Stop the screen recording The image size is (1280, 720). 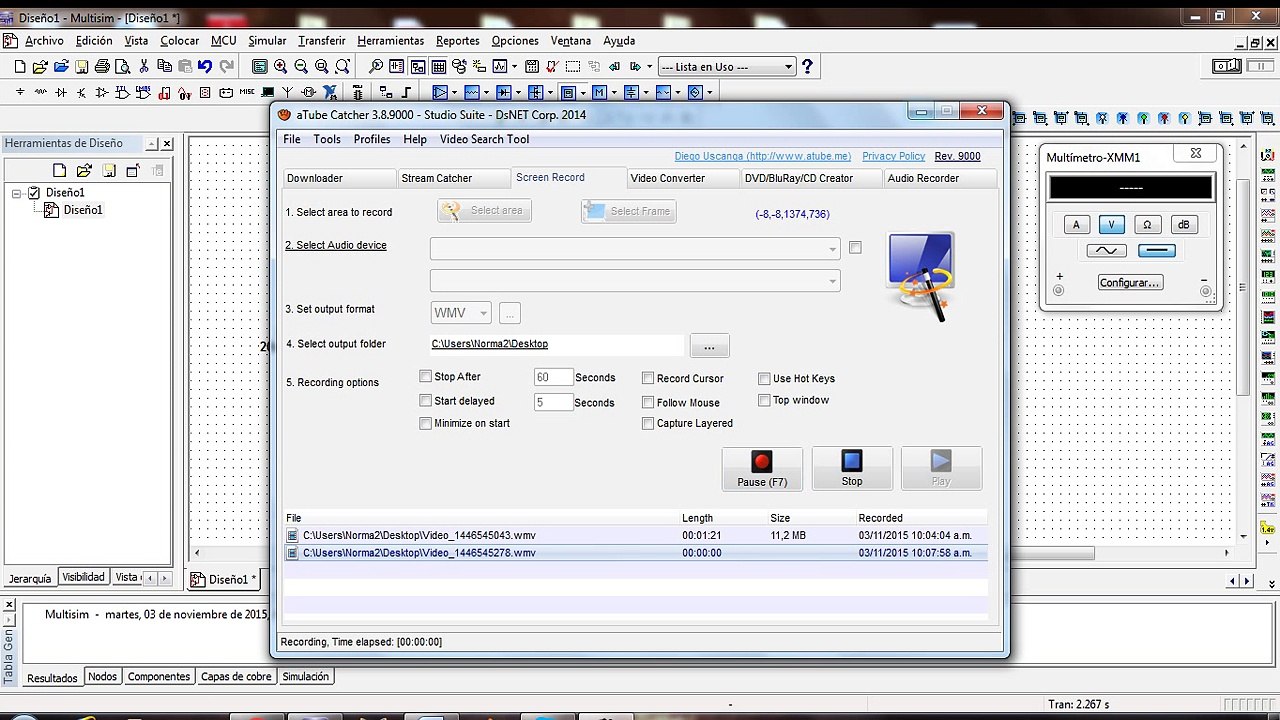851,468
